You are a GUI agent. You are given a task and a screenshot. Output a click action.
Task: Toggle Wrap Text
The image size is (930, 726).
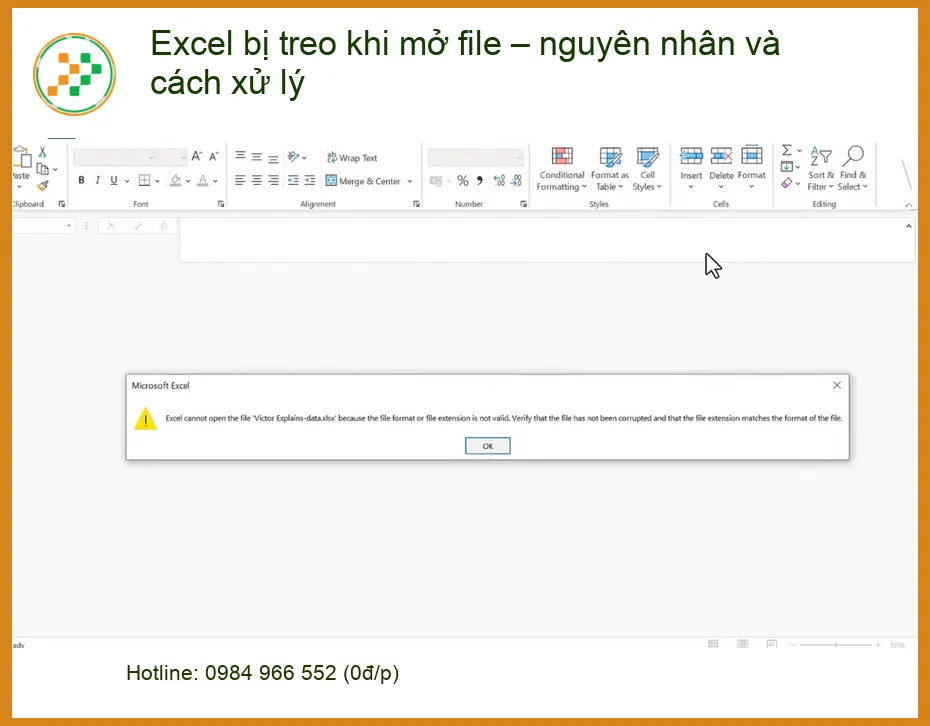(x=352, y=158)
